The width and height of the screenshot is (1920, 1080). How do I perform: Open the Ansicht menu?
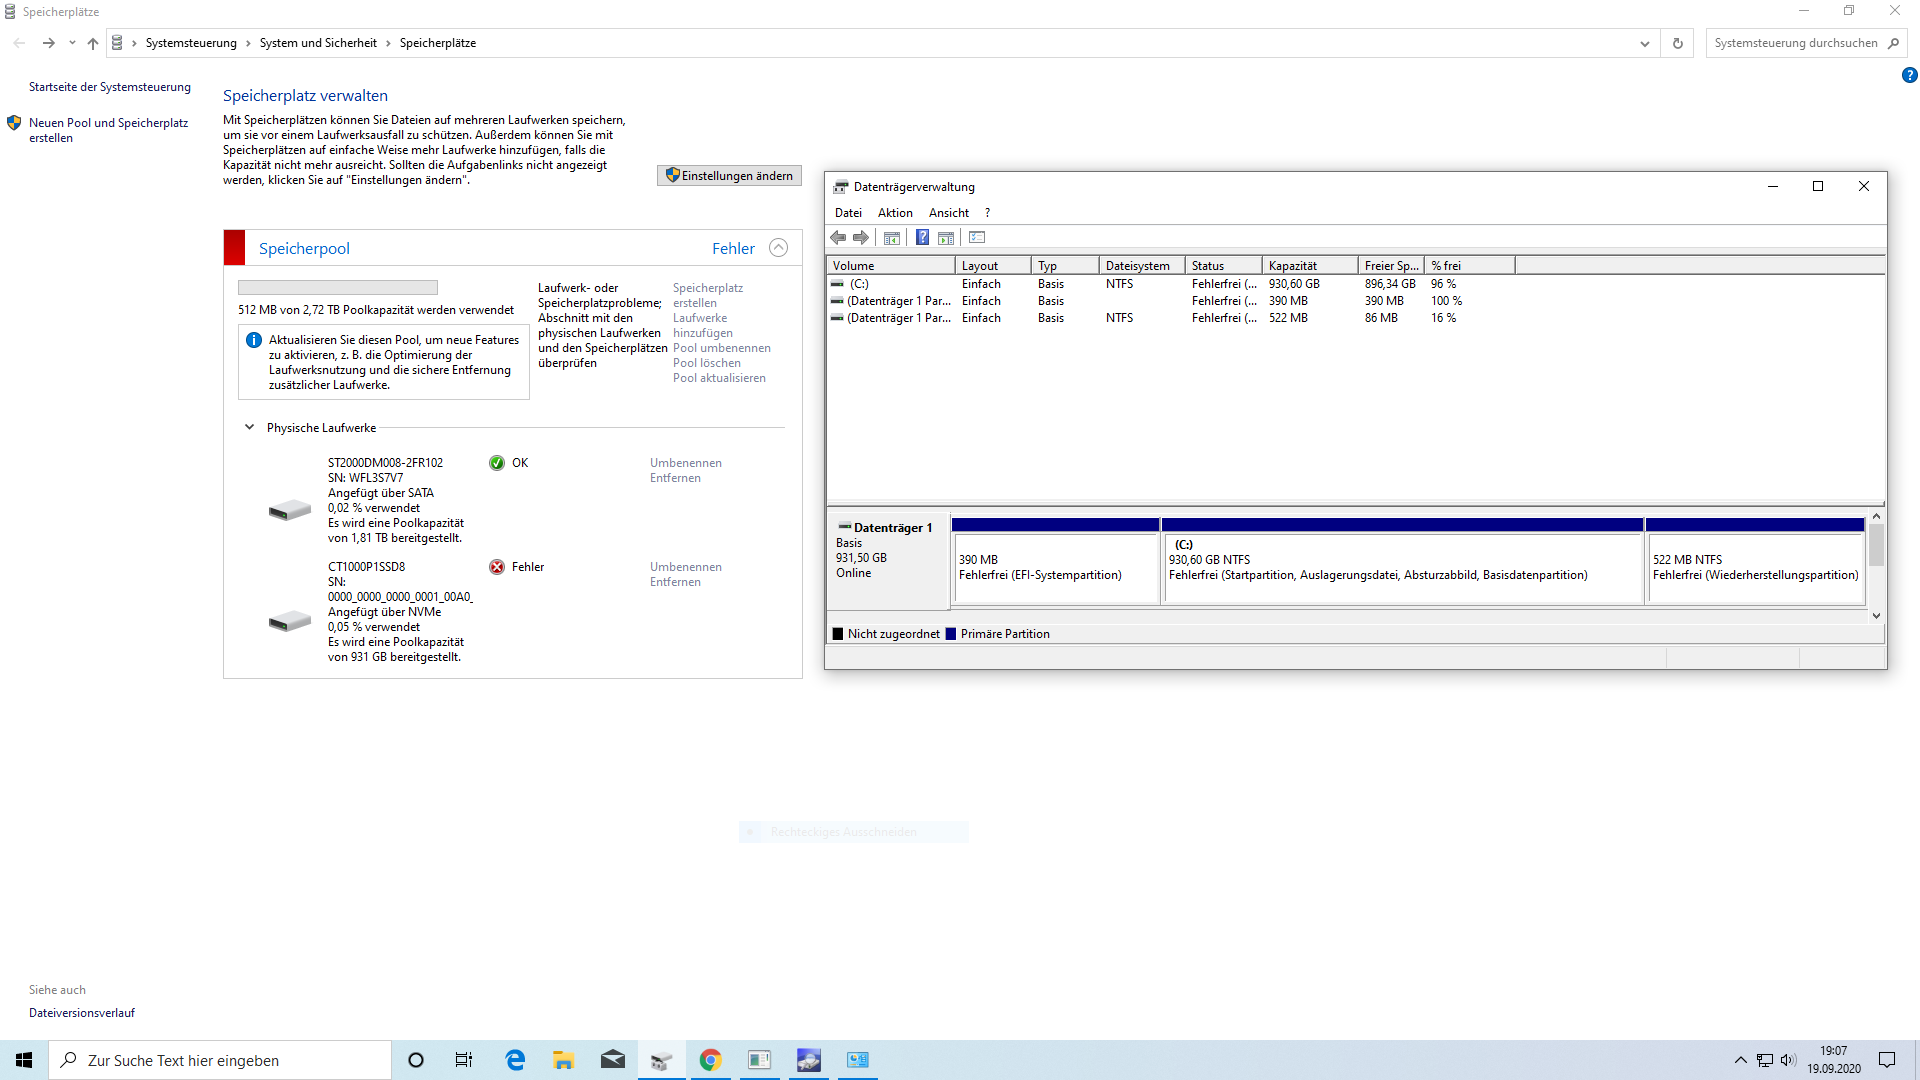coord(948,213)
